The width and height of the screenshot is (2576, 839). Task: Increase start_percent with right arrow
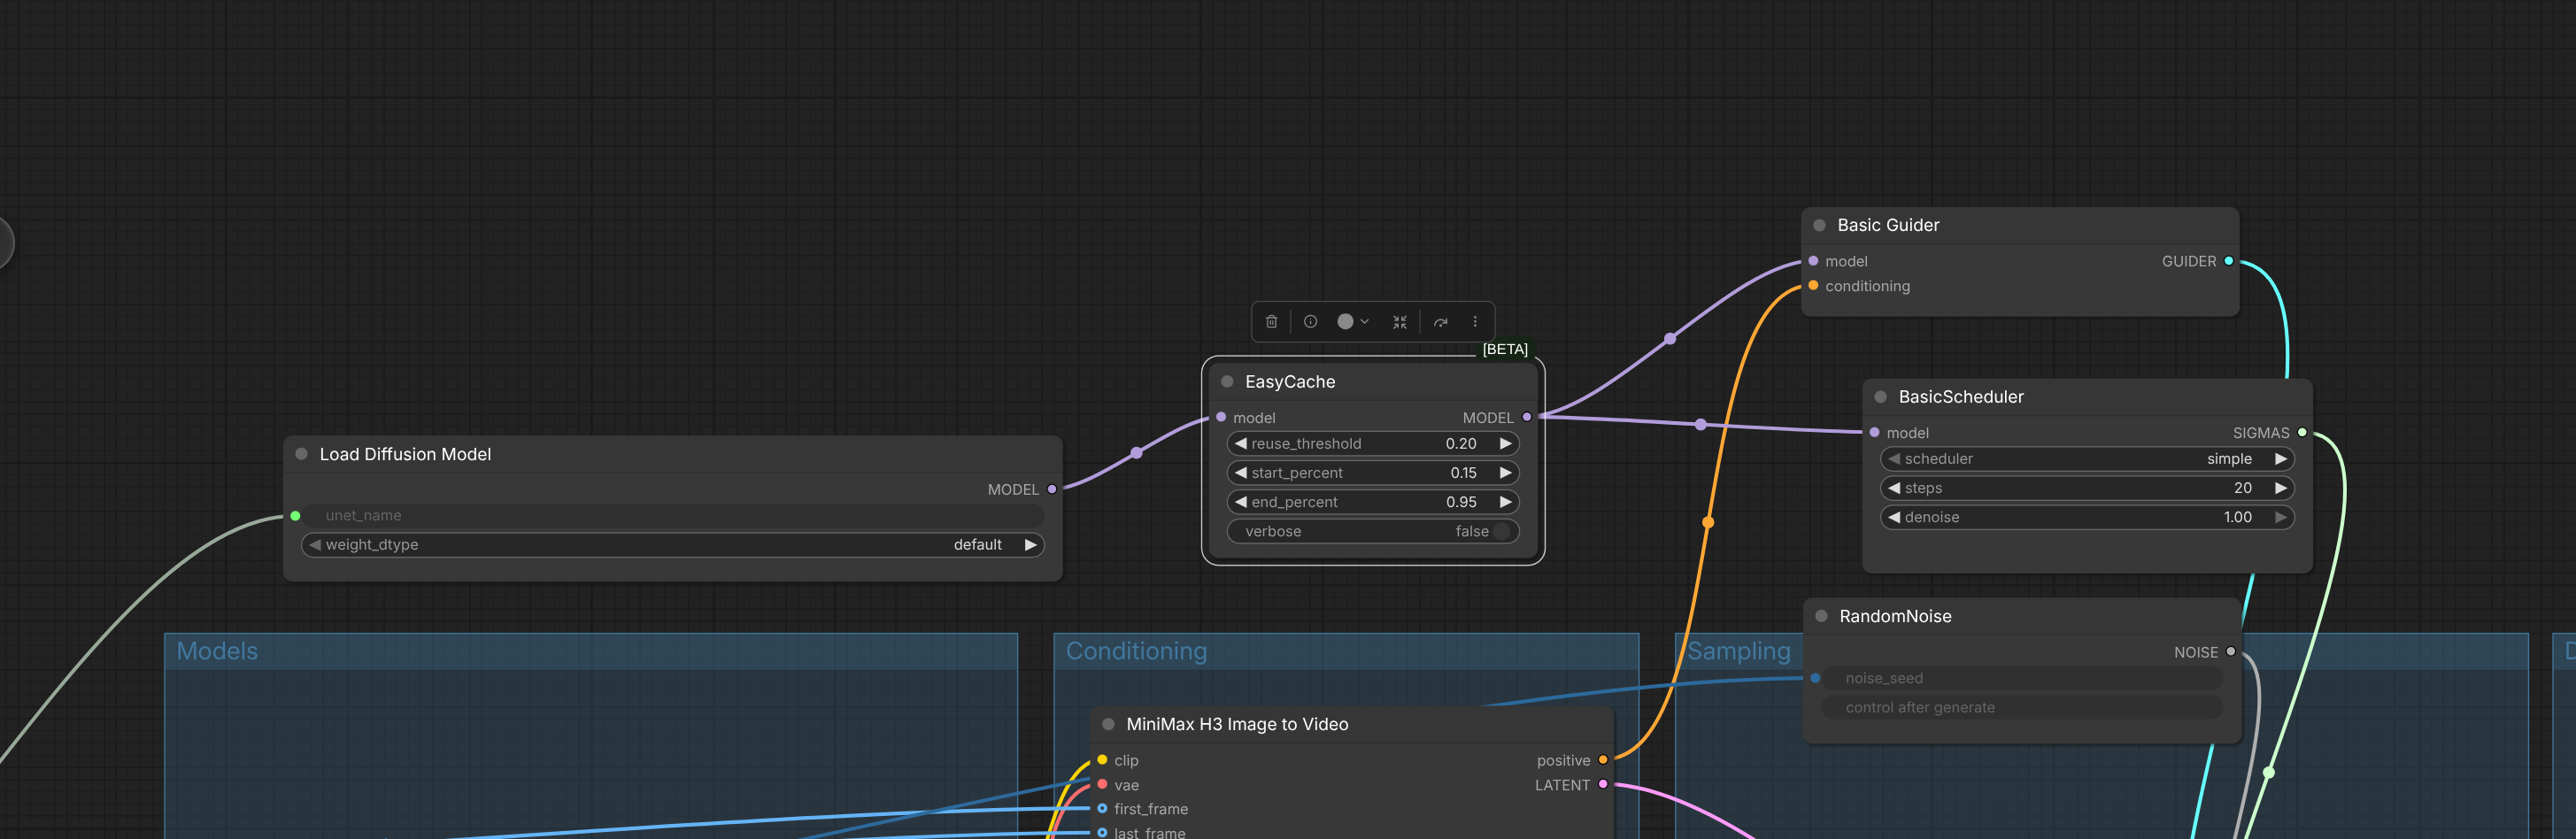pos(1505,473)
